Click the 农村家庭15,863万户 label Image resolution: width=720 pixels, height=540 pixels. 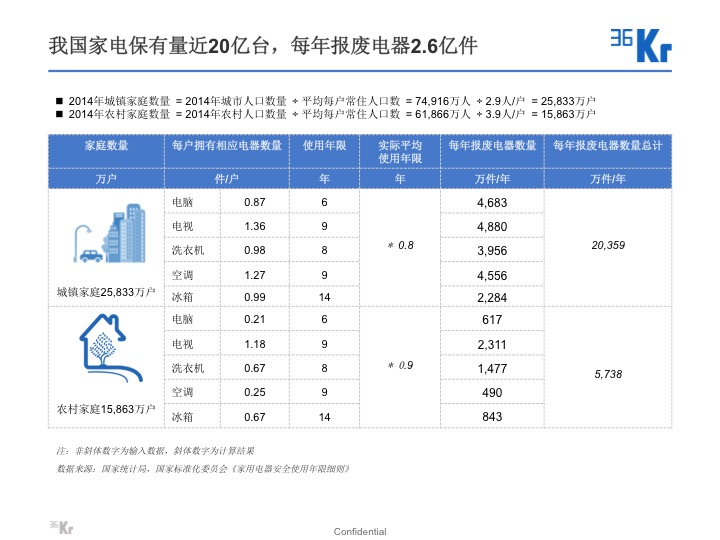[x=105, y=410]
